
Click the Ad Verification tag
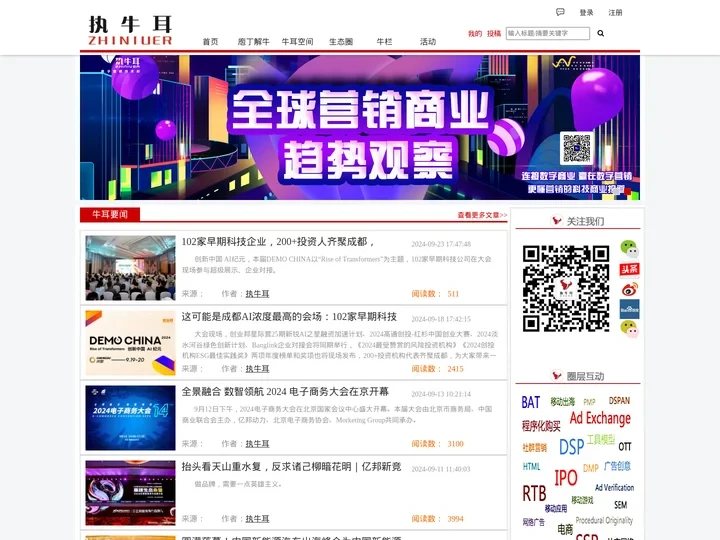(x=614, y=488)
